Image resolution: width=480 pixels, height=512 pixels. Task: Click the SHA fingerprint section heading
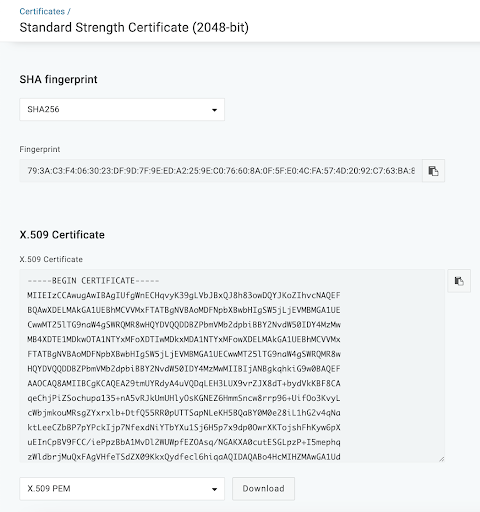coord(58,79)
